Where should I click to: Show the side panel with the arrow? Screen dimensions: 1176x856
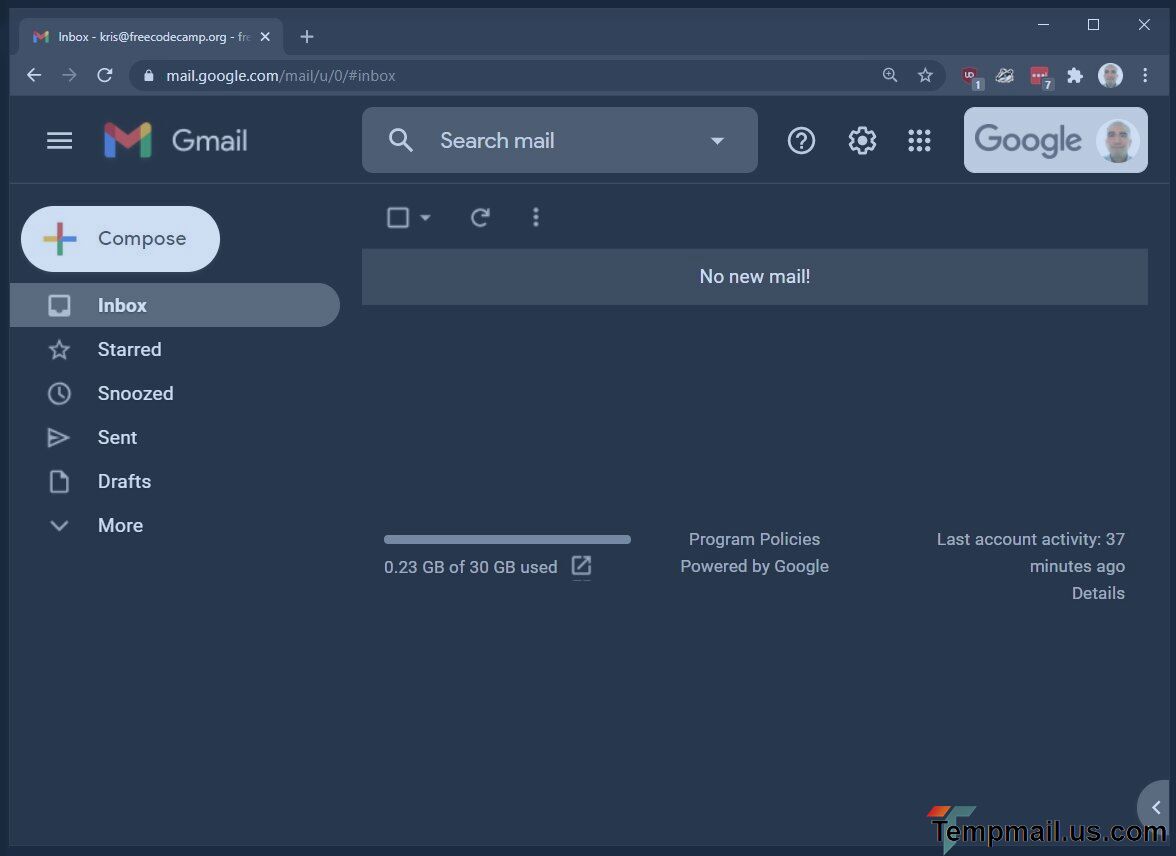[1156, 807]
